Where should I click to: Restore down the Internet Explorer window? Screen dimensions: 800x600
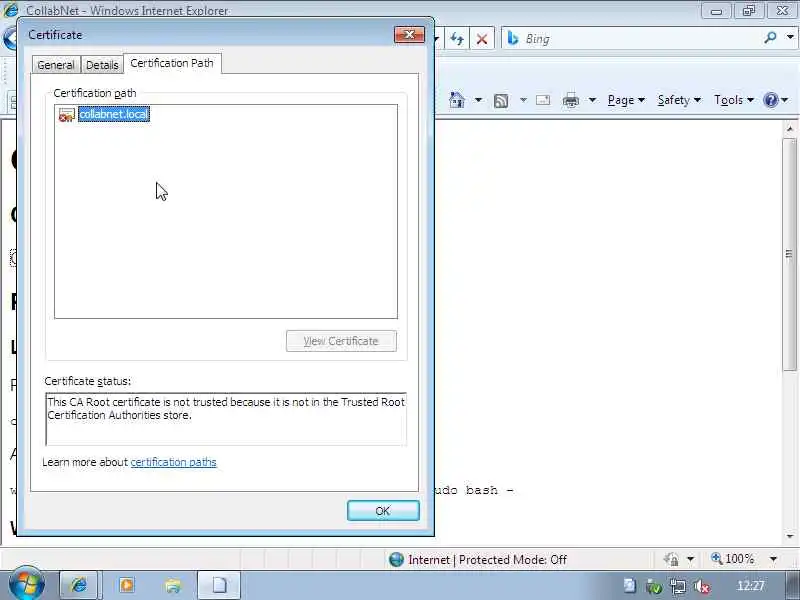click(749, 11)
